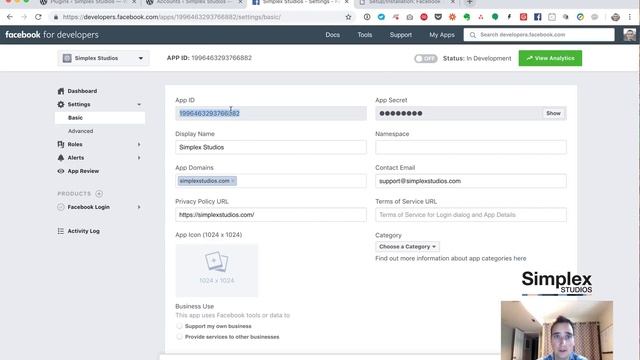The image size is (640, 360).
Task: Open the Pocket extension icon
Action: click(438, 17)
